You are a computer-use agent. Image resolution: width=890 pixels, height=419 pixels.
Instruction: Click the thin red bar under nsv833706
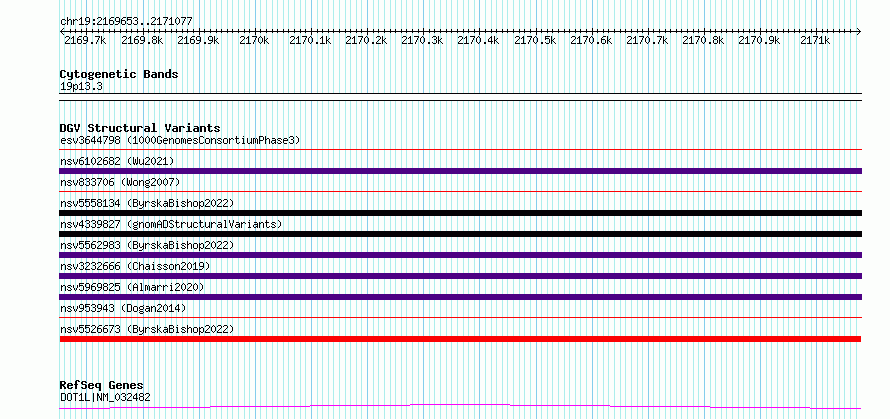pos(460,192)
